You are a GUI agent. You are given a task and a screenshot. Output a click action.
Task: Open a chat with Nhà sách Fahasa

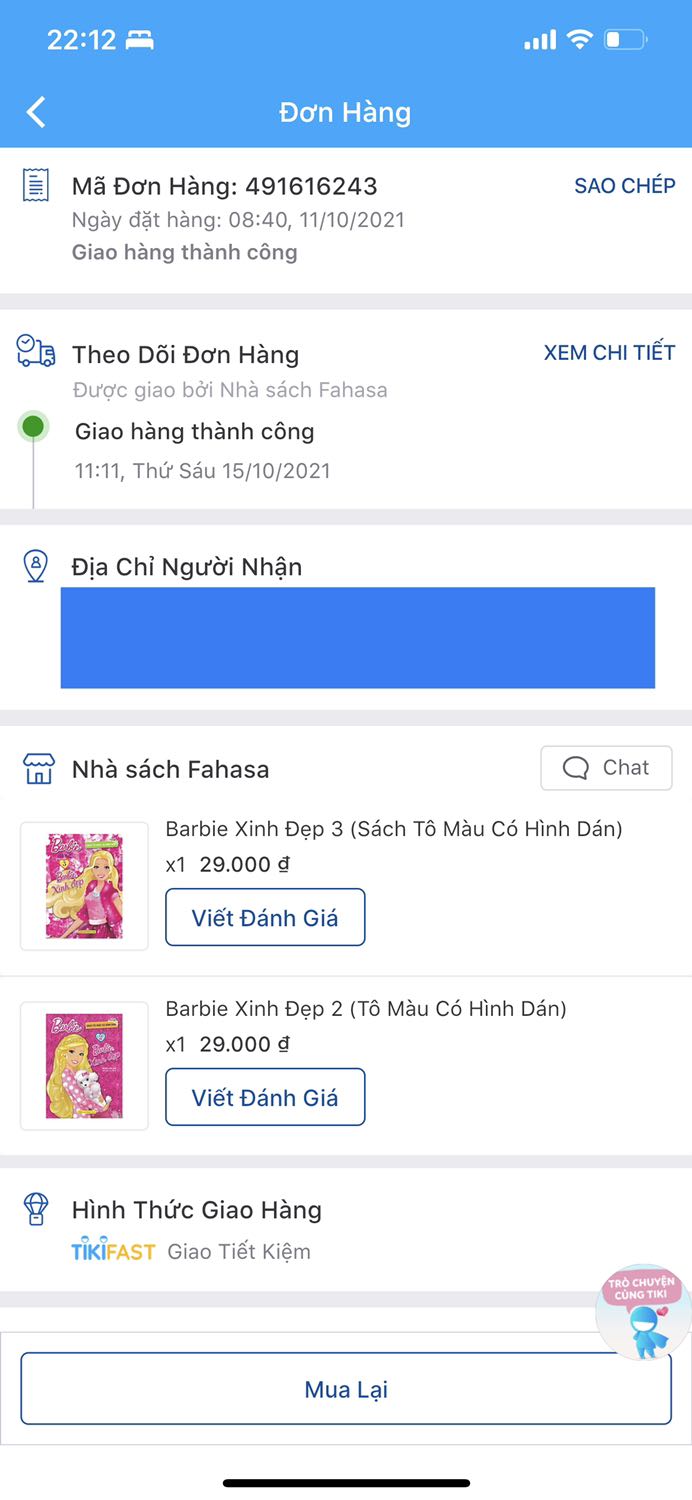pos(606,768)
